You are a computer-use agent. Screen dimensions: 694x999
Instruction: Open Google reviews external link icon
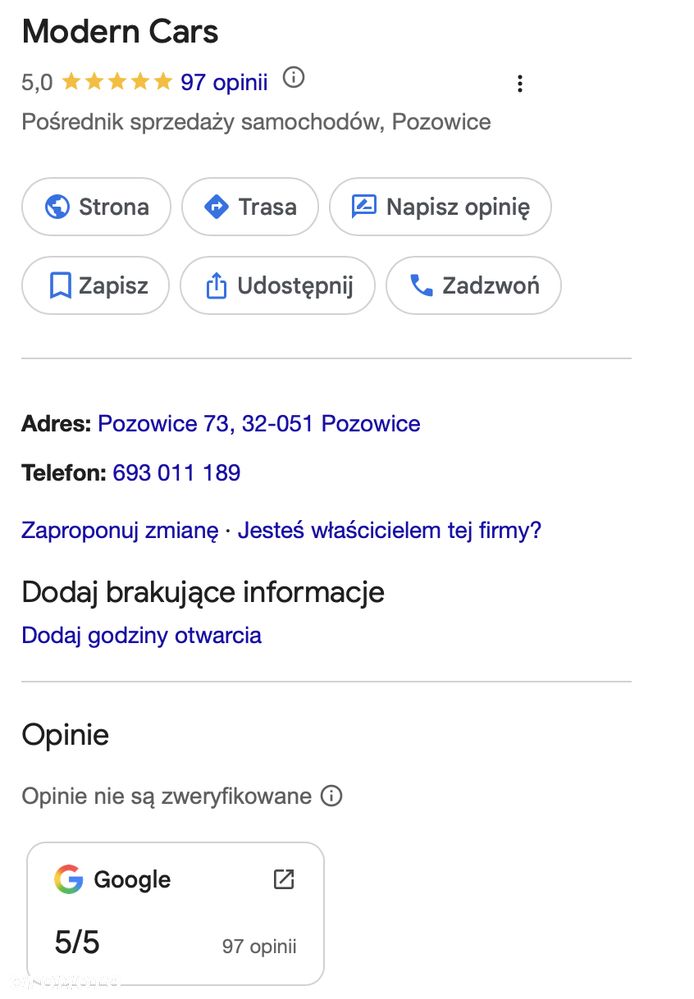coord(284,879)
